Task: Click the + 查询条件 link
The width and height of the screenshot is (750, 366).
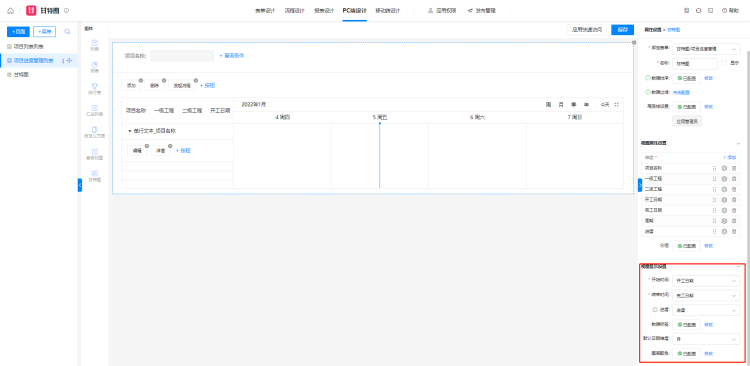Action: (232, 55)
